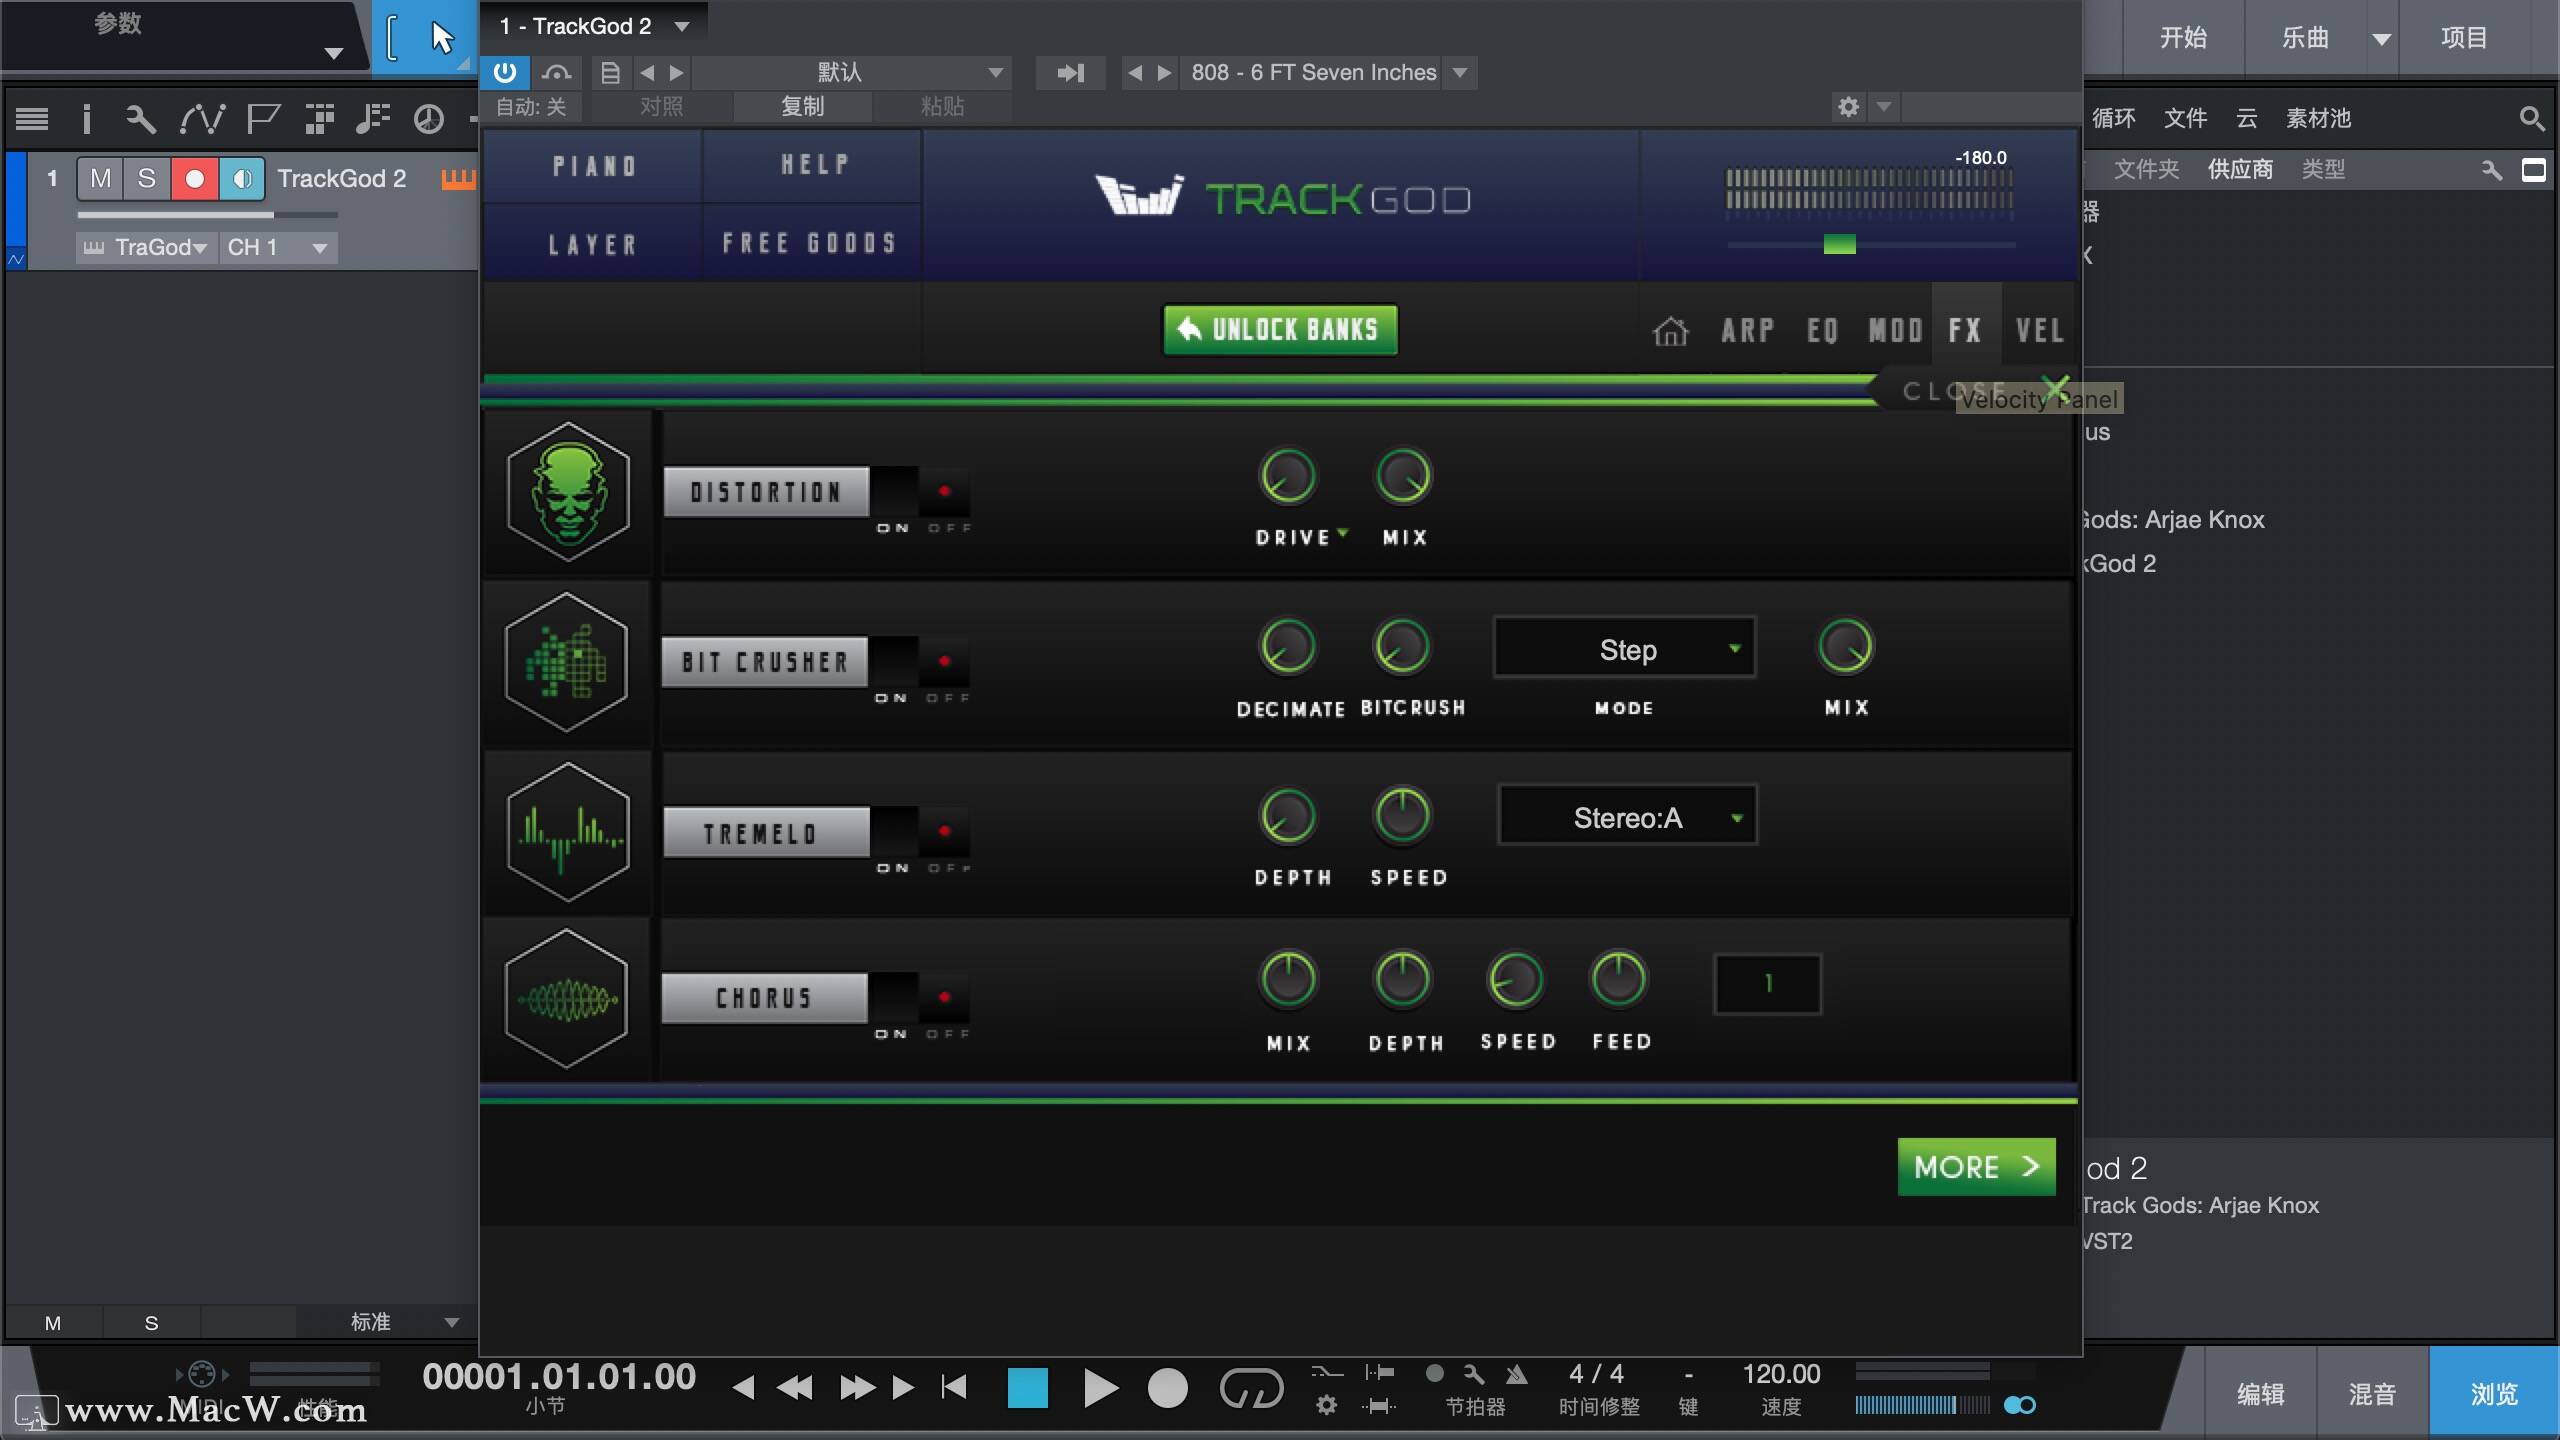
Task: Click the Unlock Banks button
Action: tap(1280, 330)
